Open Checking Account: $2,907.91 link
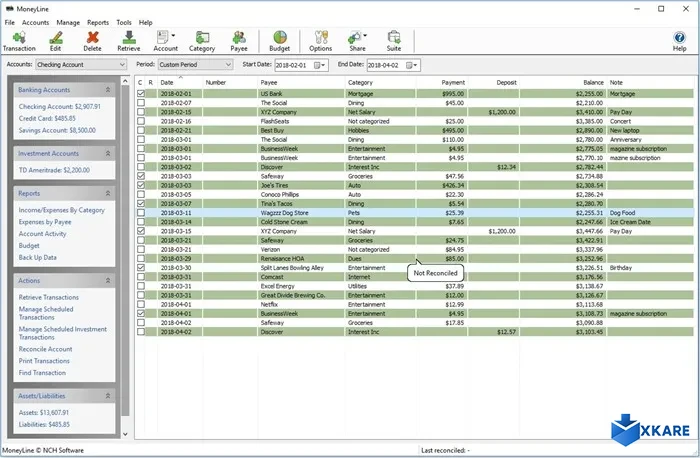Screen dimensions: 700x458 pyautogui.click(x=59, y=107)
